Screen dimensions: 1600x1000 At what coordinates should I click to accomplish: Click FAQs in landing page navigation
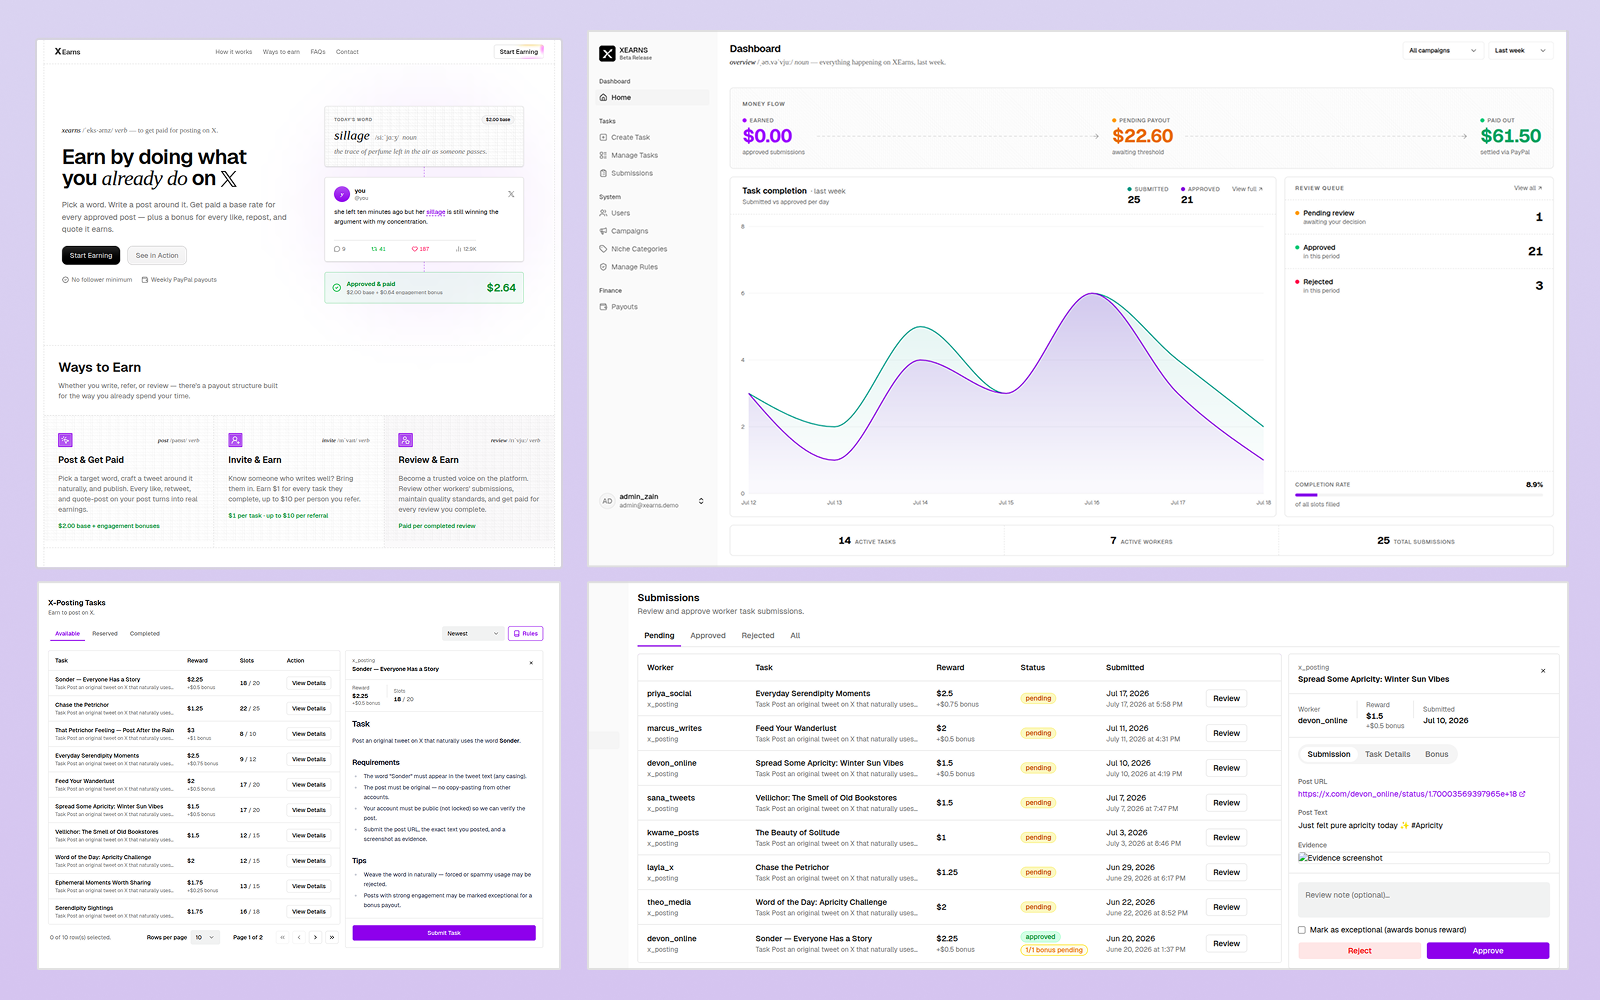click(x=318, y=52)
